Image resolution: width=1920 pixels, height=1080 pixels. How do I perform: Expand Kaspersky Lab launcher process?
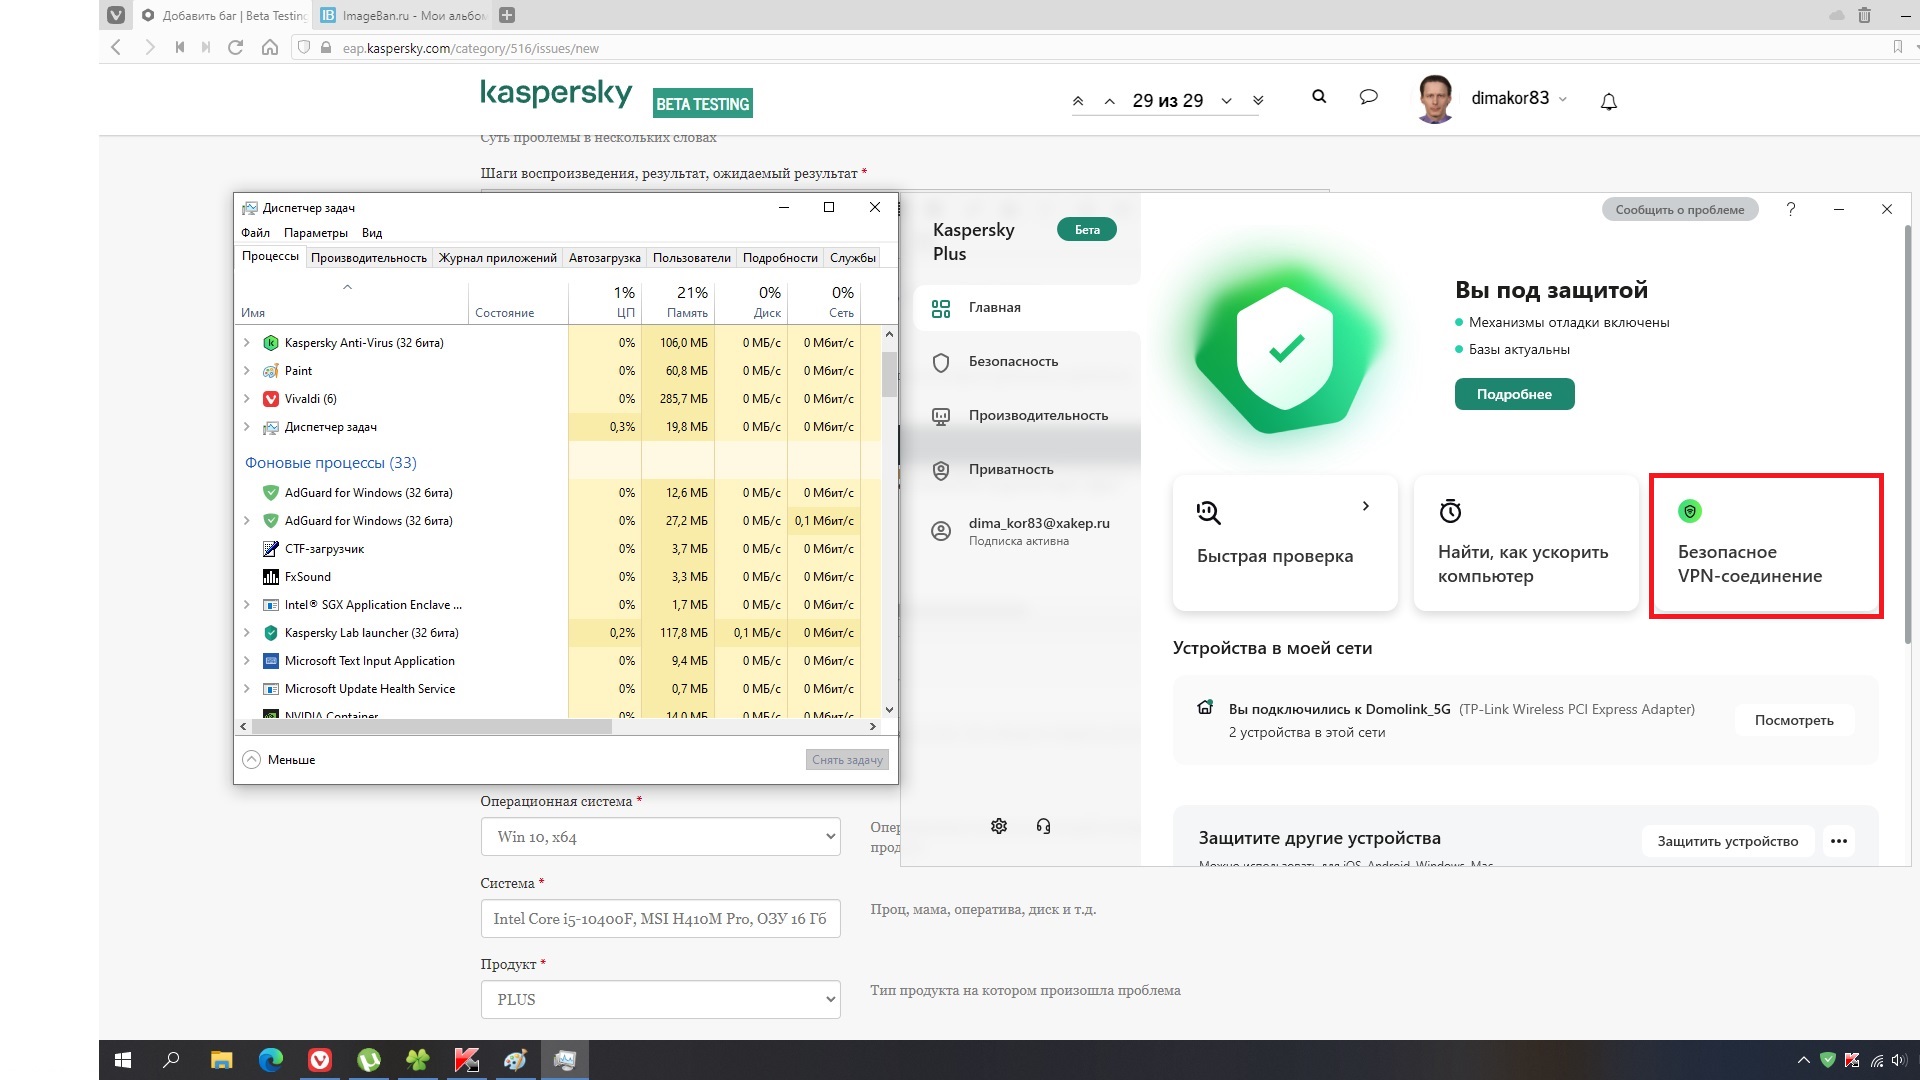tap(247, 632)
